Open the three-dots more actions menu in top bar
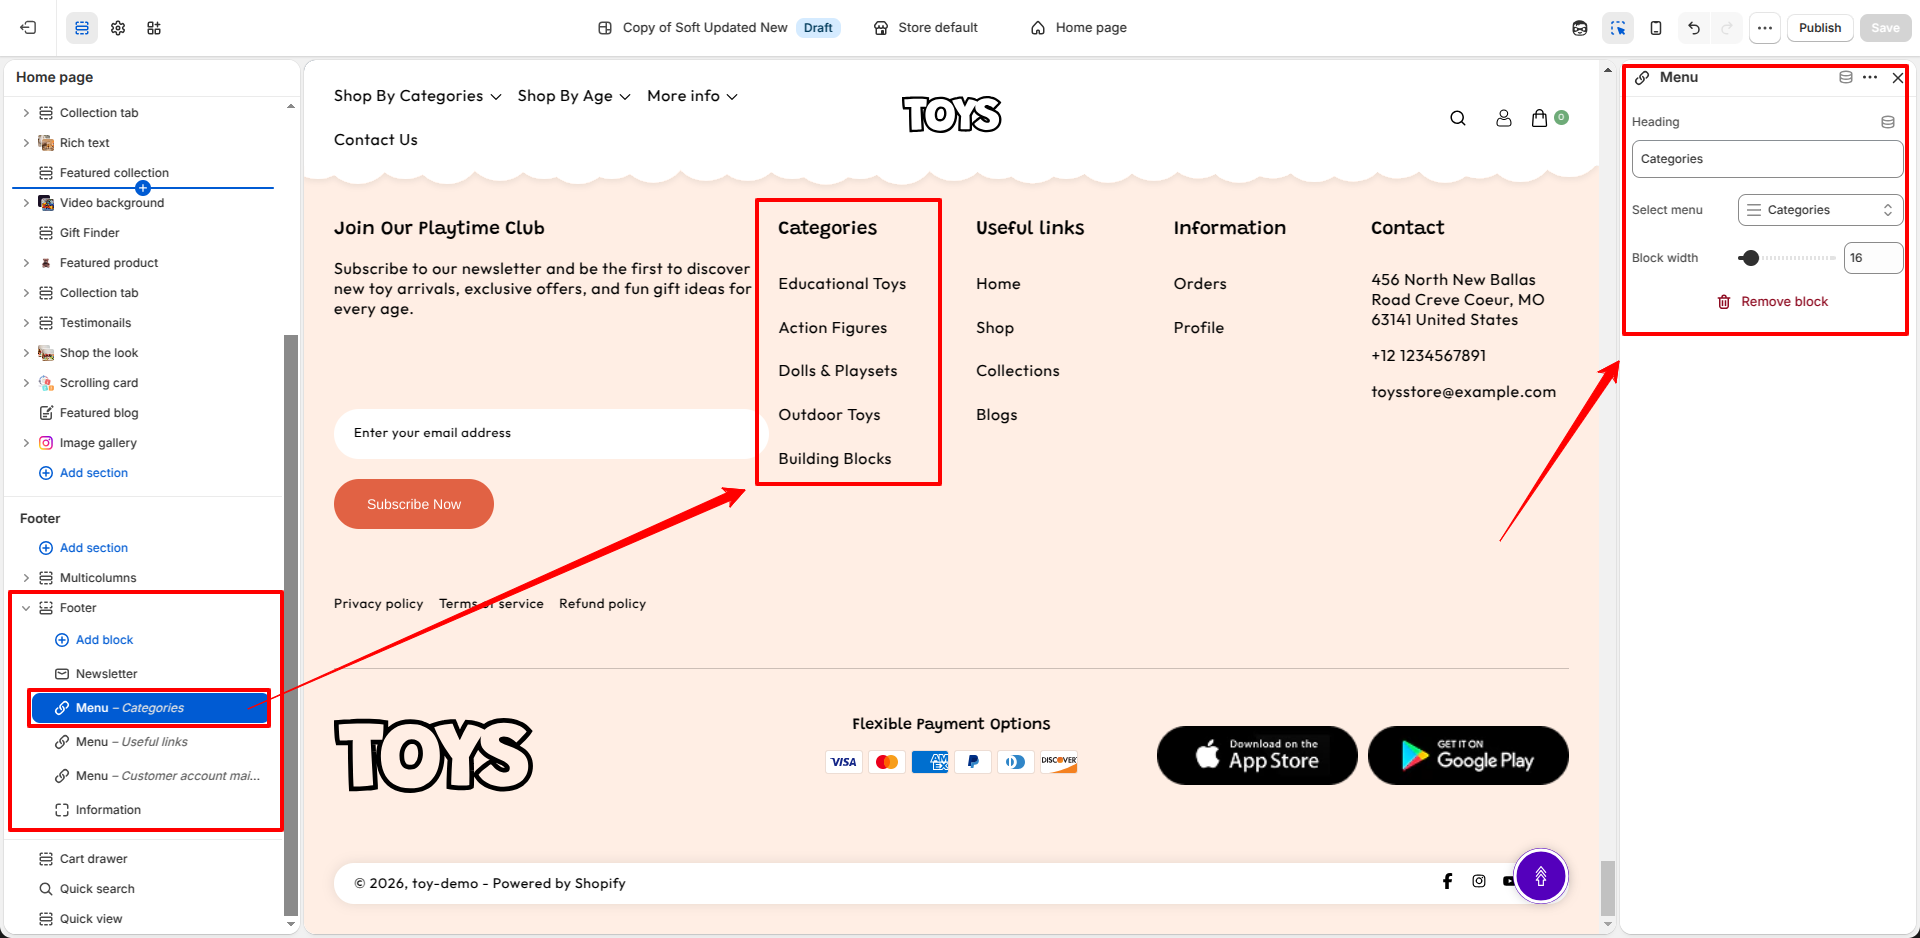Viewport: 1920px width, 938px height. pos(1765,28)
